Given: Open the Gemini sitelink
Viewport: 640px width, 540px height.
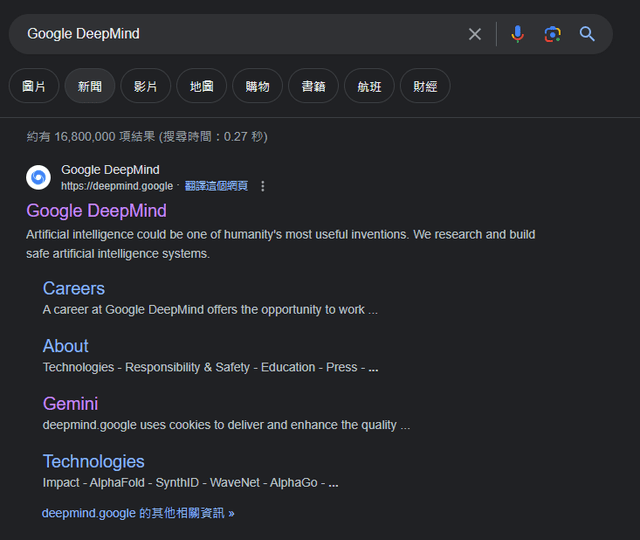Looking at the screenshot, I should [70, 404].
